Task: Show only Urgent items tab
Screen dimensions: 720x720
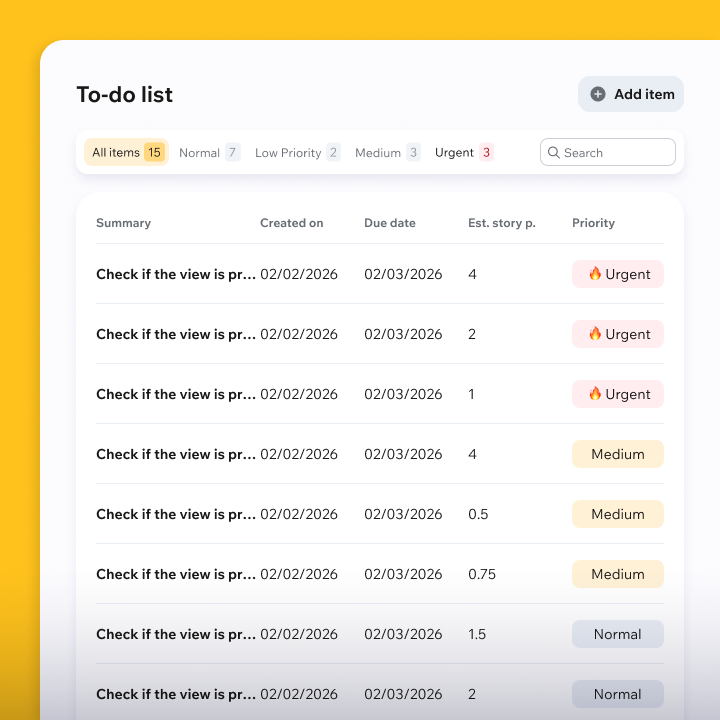Action: tap(464, 153)
